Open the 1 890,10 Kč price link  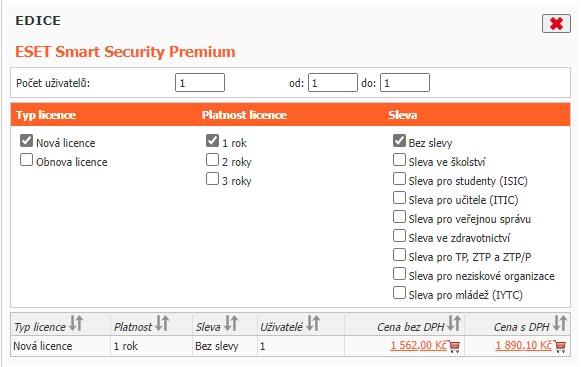(524, 345)
